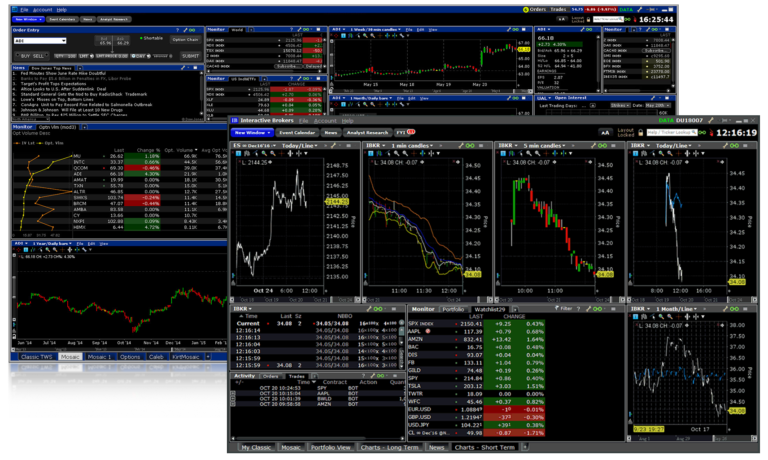Viewport: 768px width, 460px height.
Task: Toggle group link on IBKR 1 min candles chart
Action: 470,145
